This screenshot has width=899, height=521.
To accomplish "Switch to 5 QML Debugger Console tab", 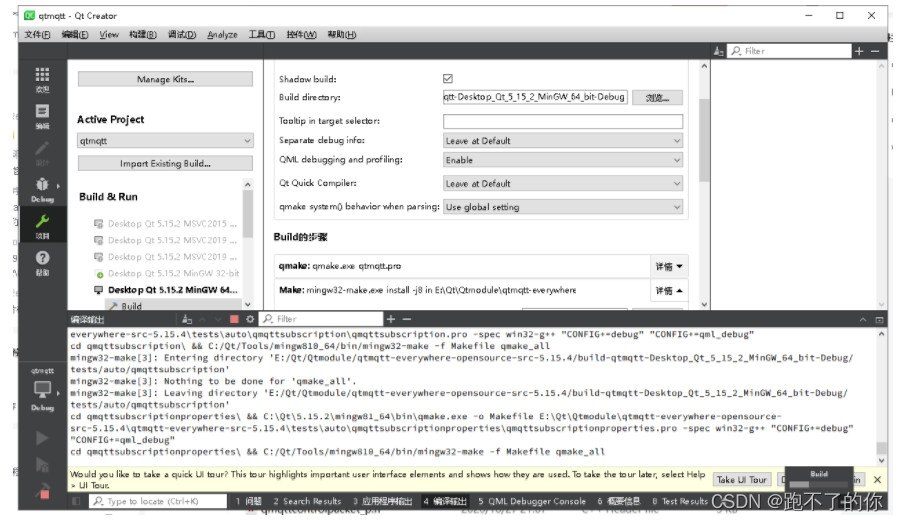I will coord(532,502).
